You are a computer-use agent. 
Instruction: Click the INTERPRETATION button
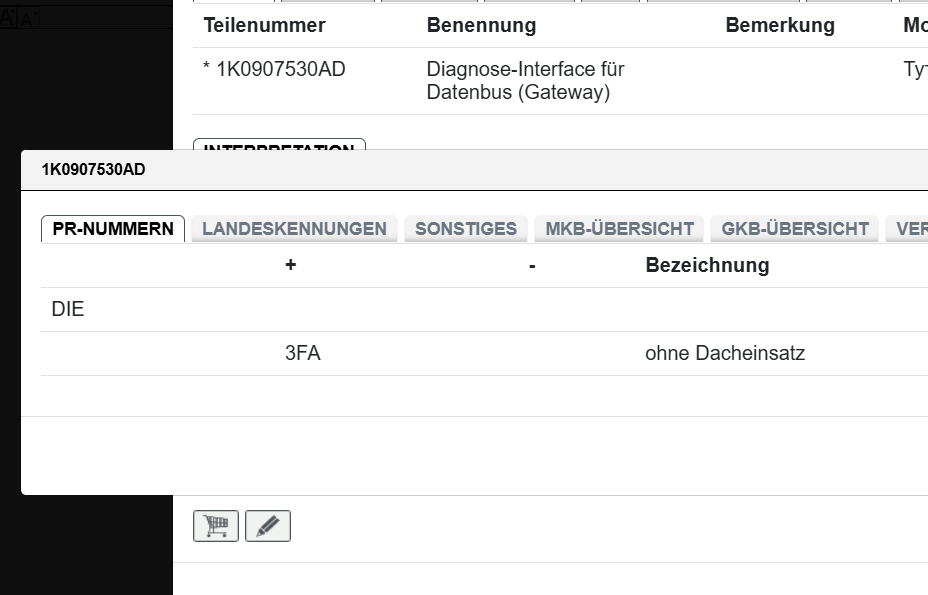tap(279, 146)
